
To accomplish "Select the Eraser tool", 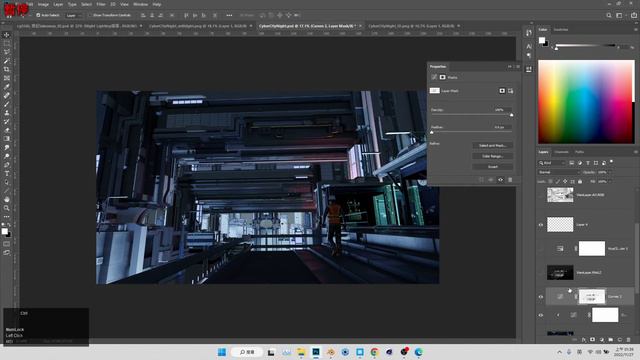I will click(7, 130).
